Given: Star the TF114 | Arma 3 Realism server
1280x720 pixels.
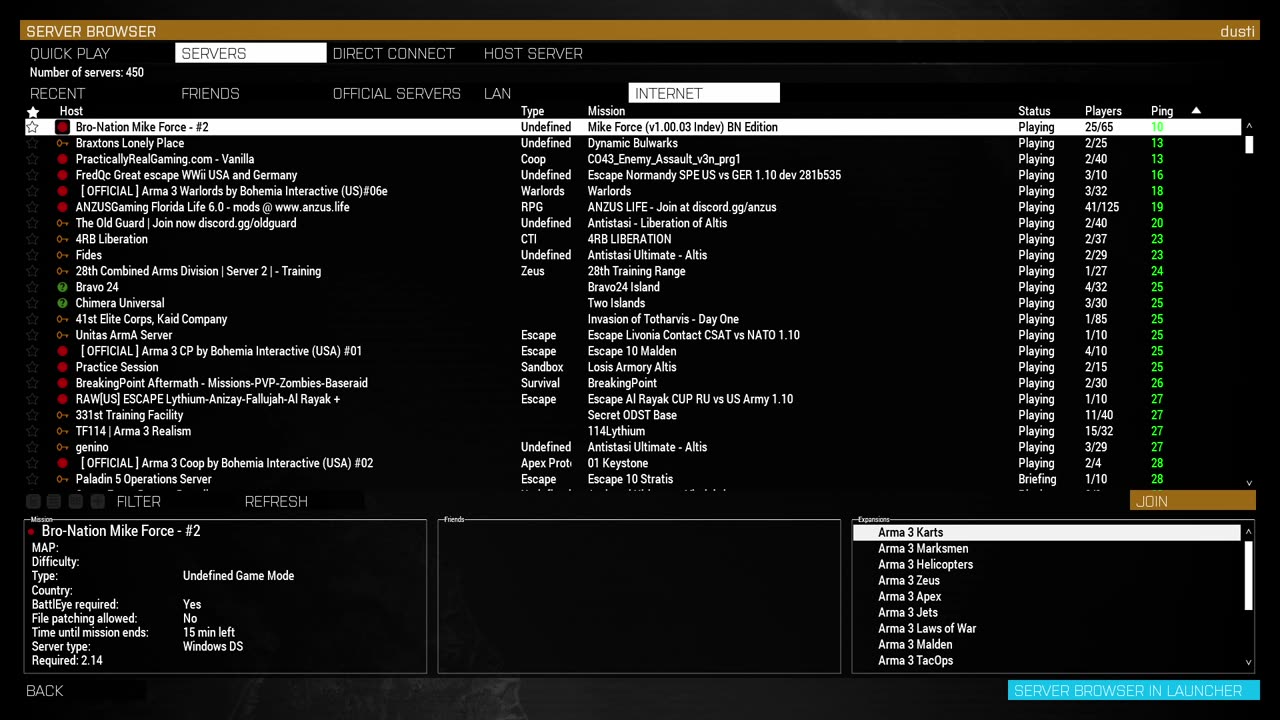Looking at the screenshot, I should [33, 431].
